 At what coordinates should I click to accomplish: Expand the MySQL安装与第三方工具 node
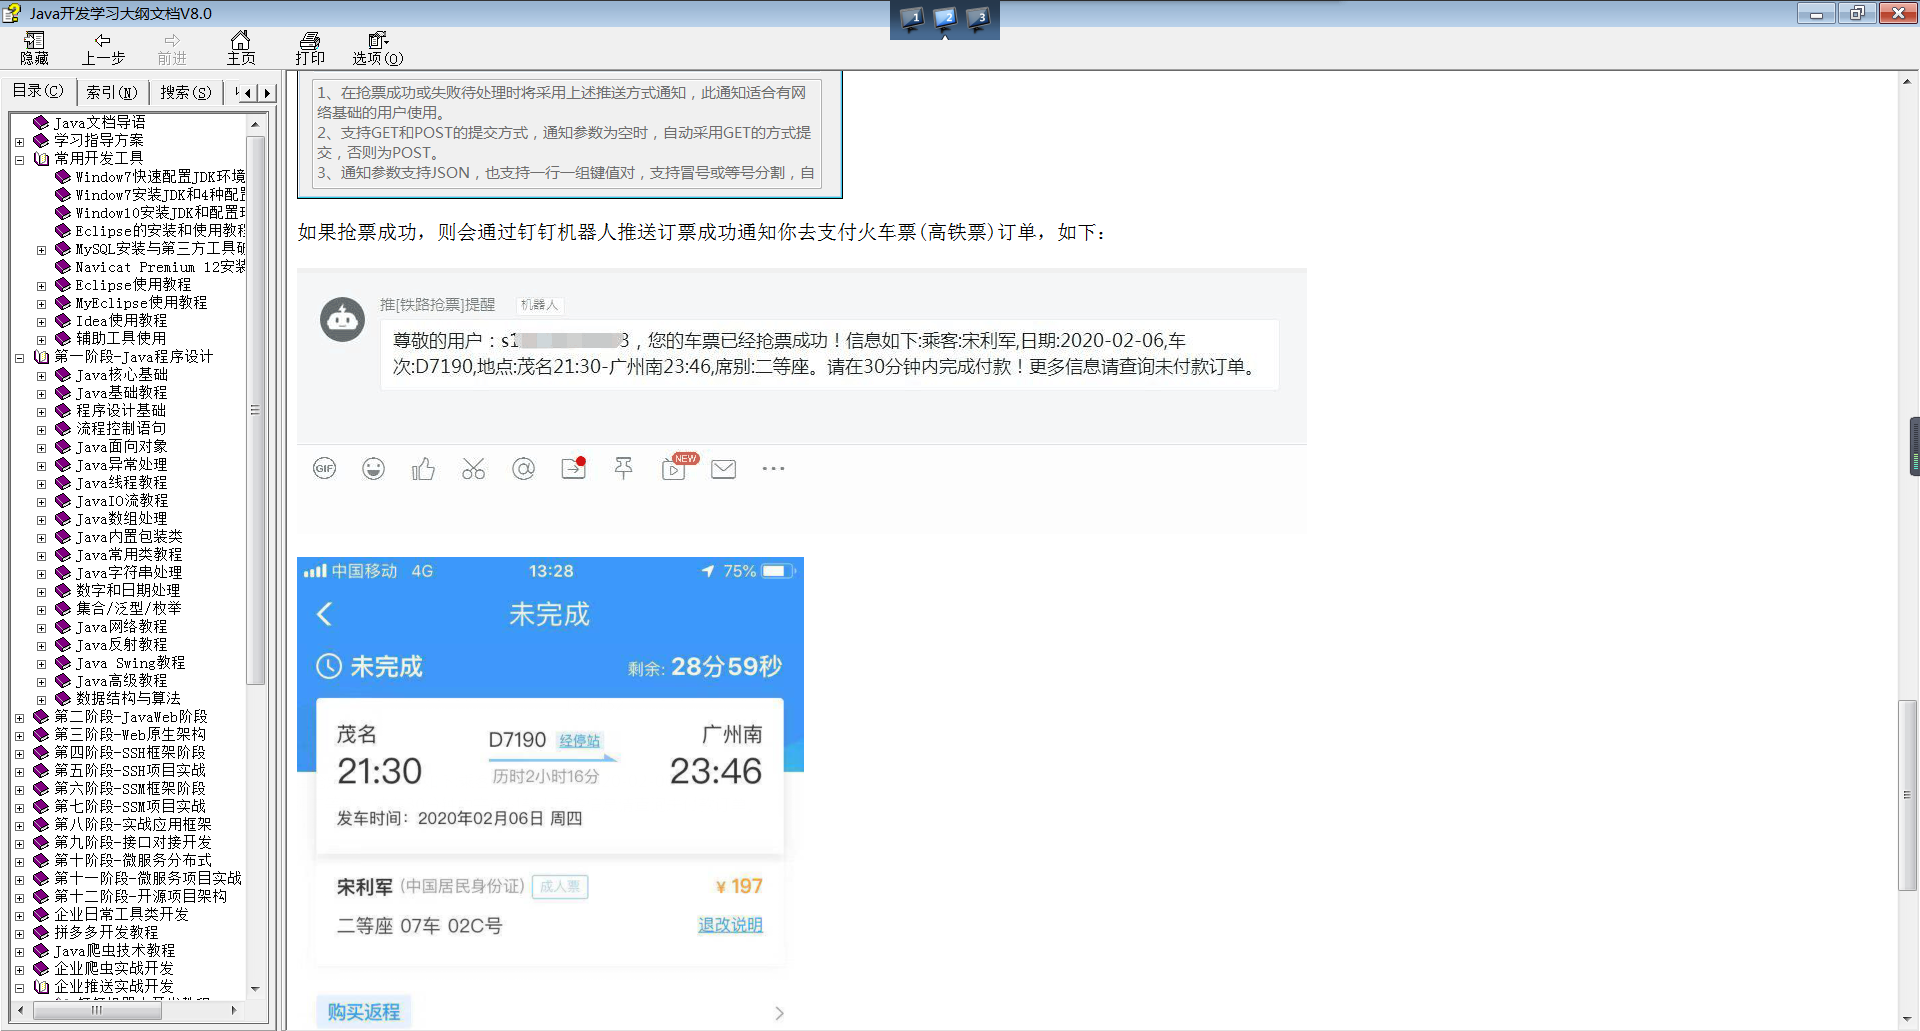tap(41, 250)
